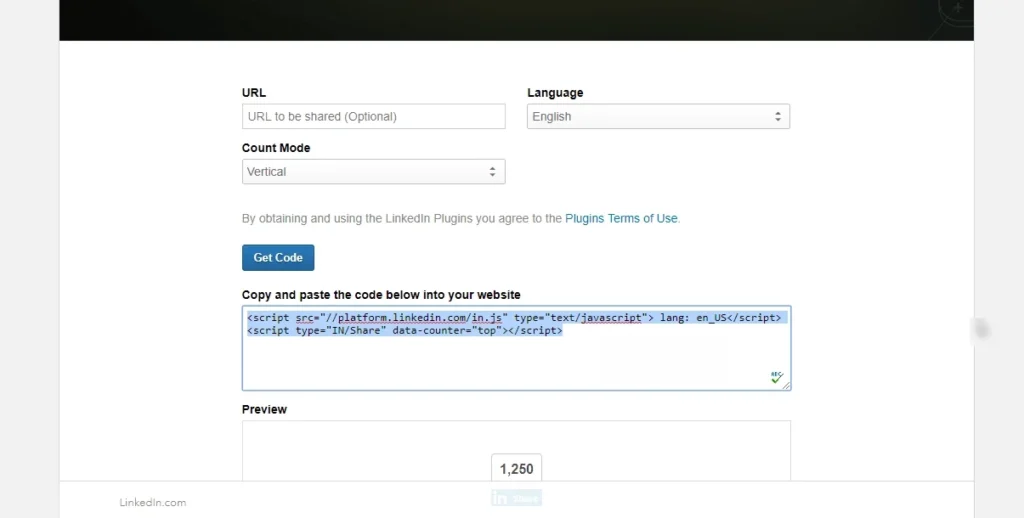The width and height of the screenshot is (1024, 518).
Task: Click the LinkedIn.com footer text
Action: tap(152, 502)
